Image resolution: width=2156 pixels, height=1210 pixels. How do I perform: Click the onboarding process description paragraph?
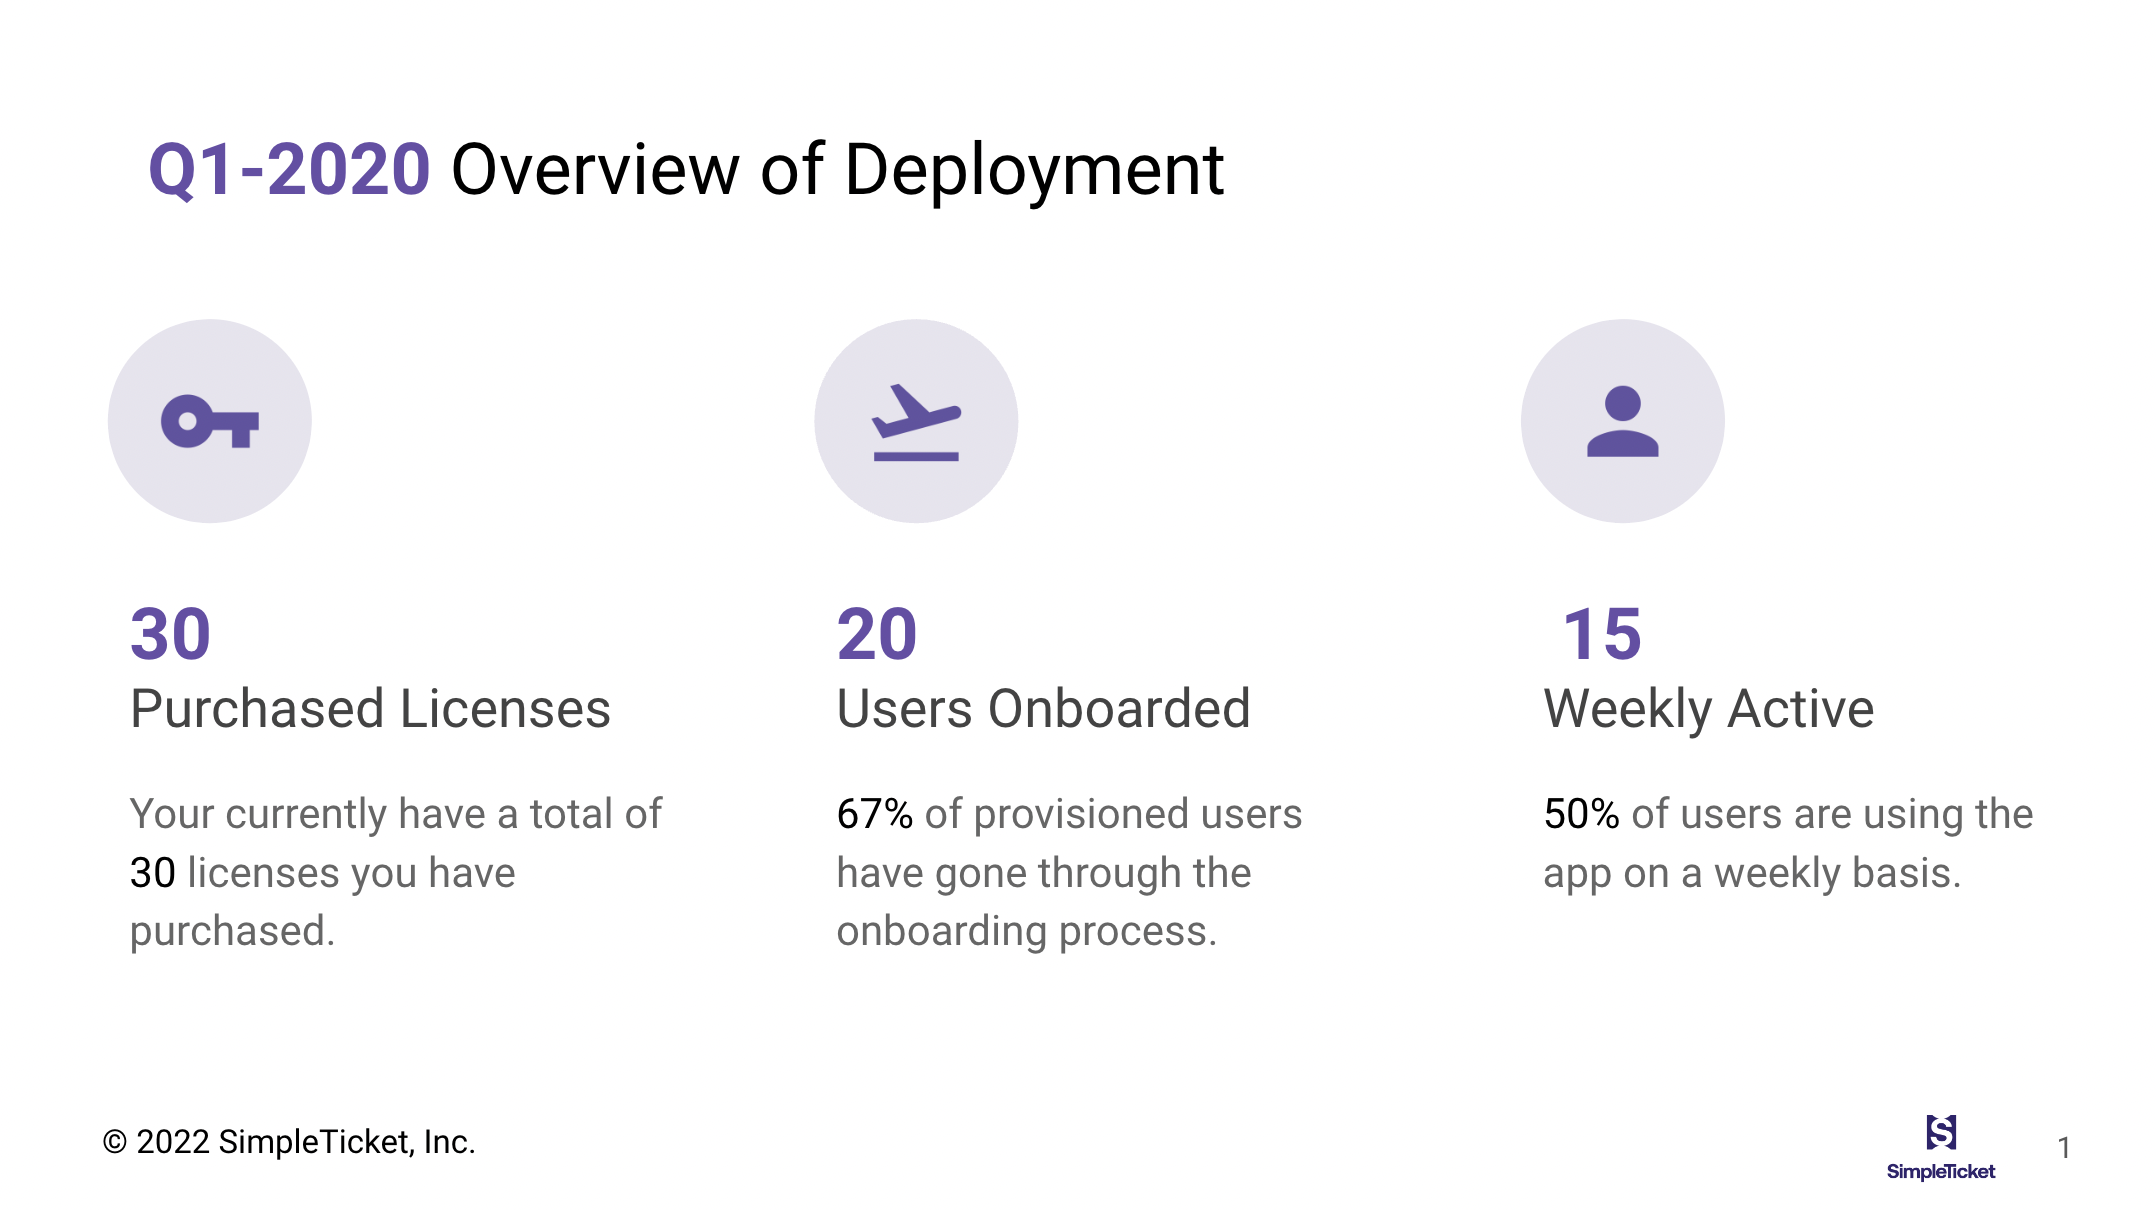1069,873
